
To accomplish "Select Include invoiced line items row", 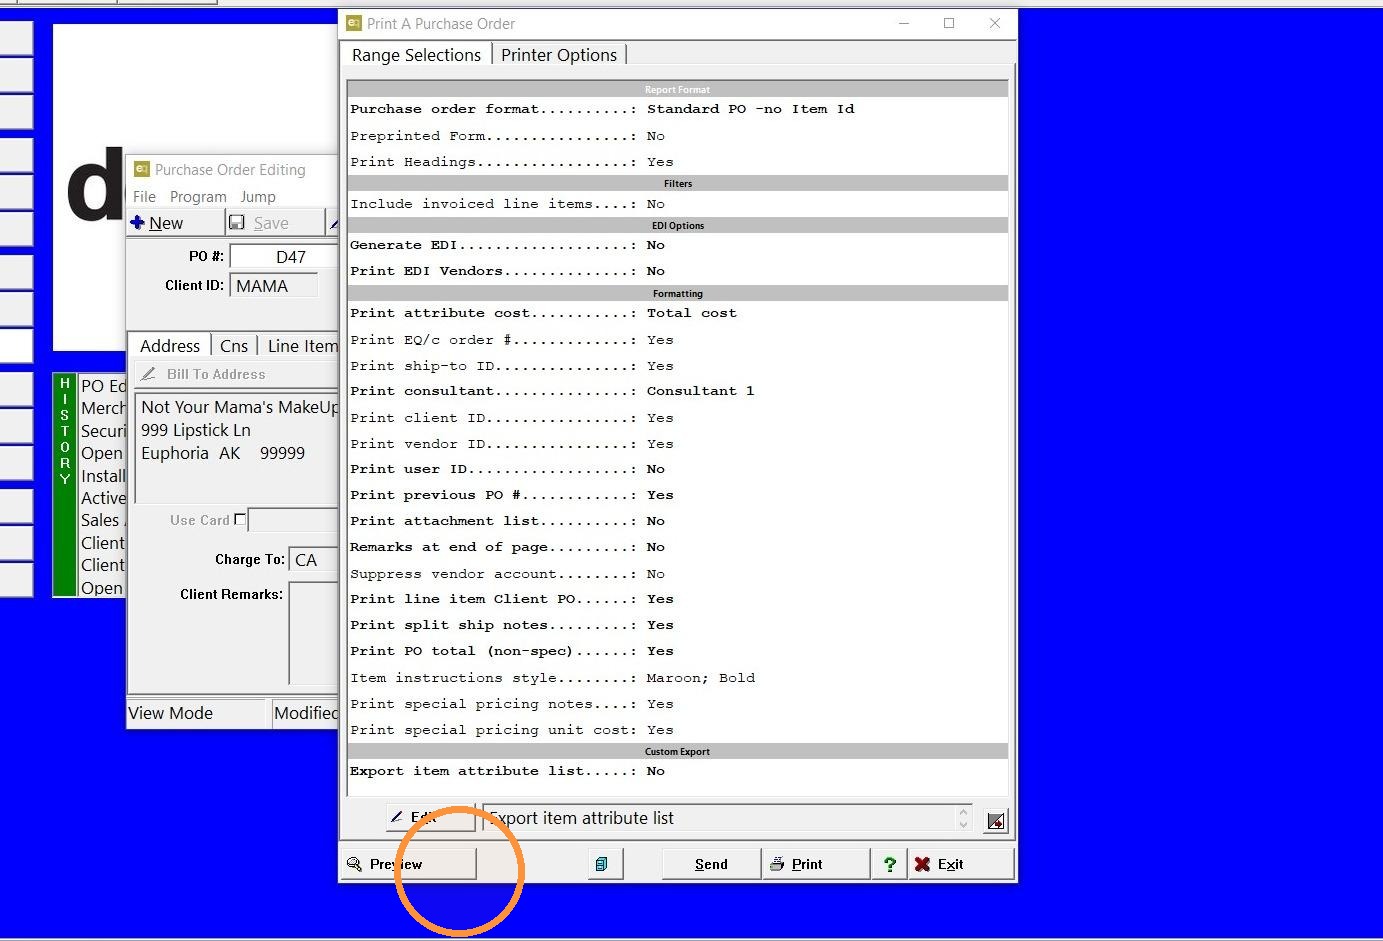I will tap(677, 204).
